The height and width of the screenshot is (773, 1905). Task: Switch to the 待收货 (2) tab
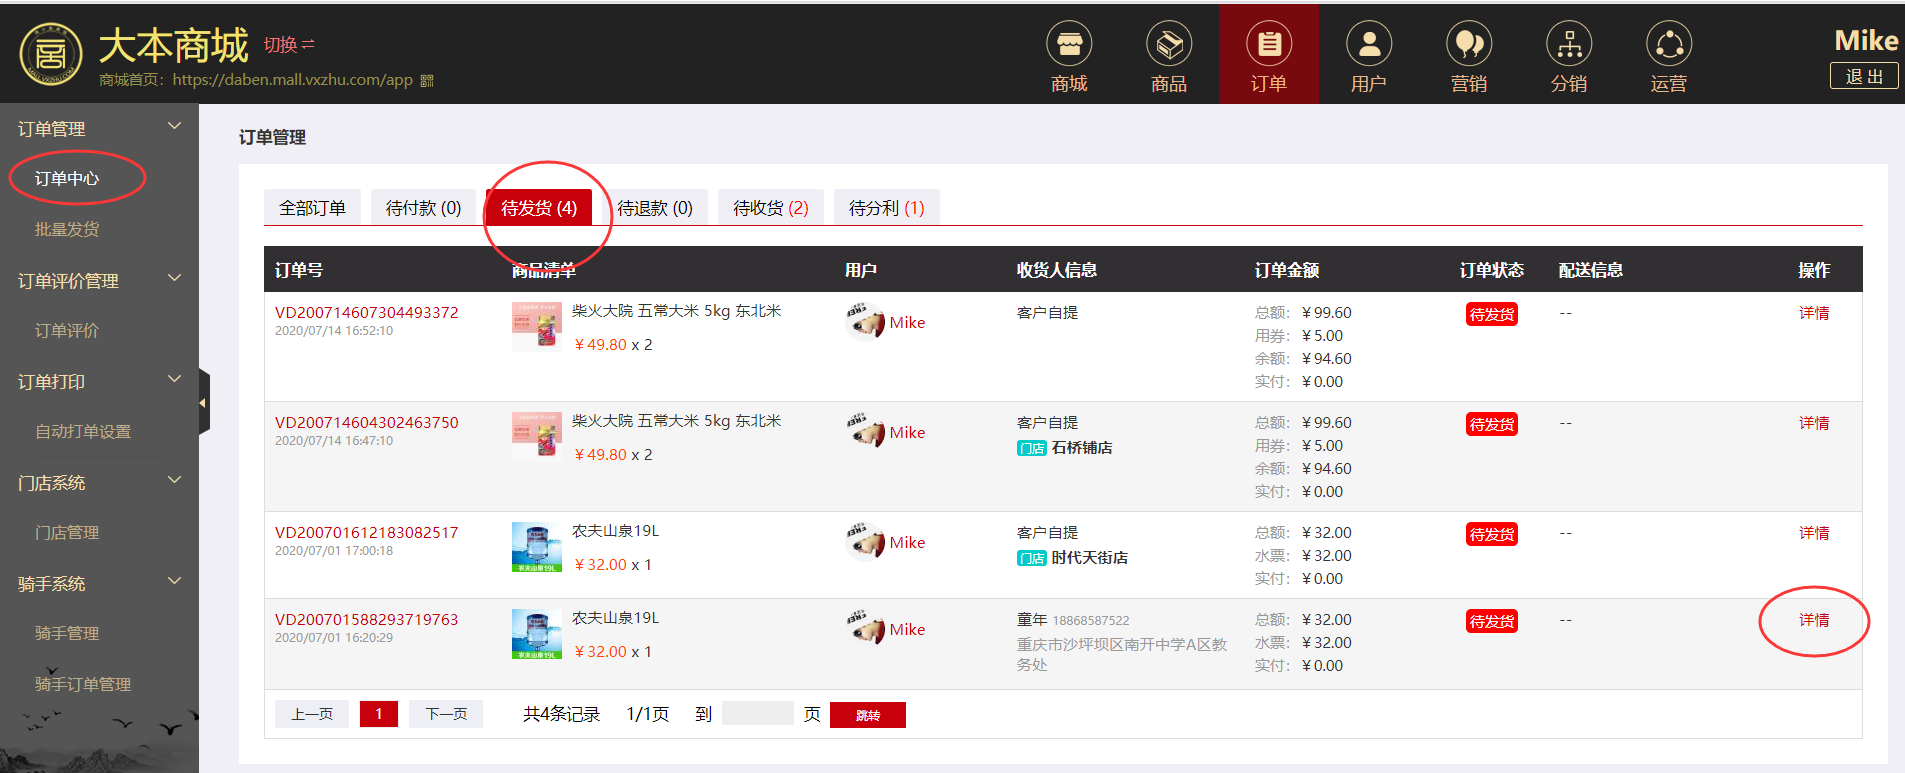770,208
